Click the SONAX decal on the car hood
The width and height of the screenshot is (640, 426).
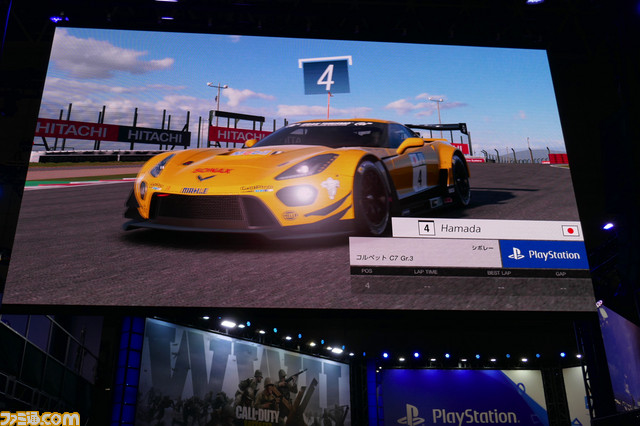[x=212, y=171]
